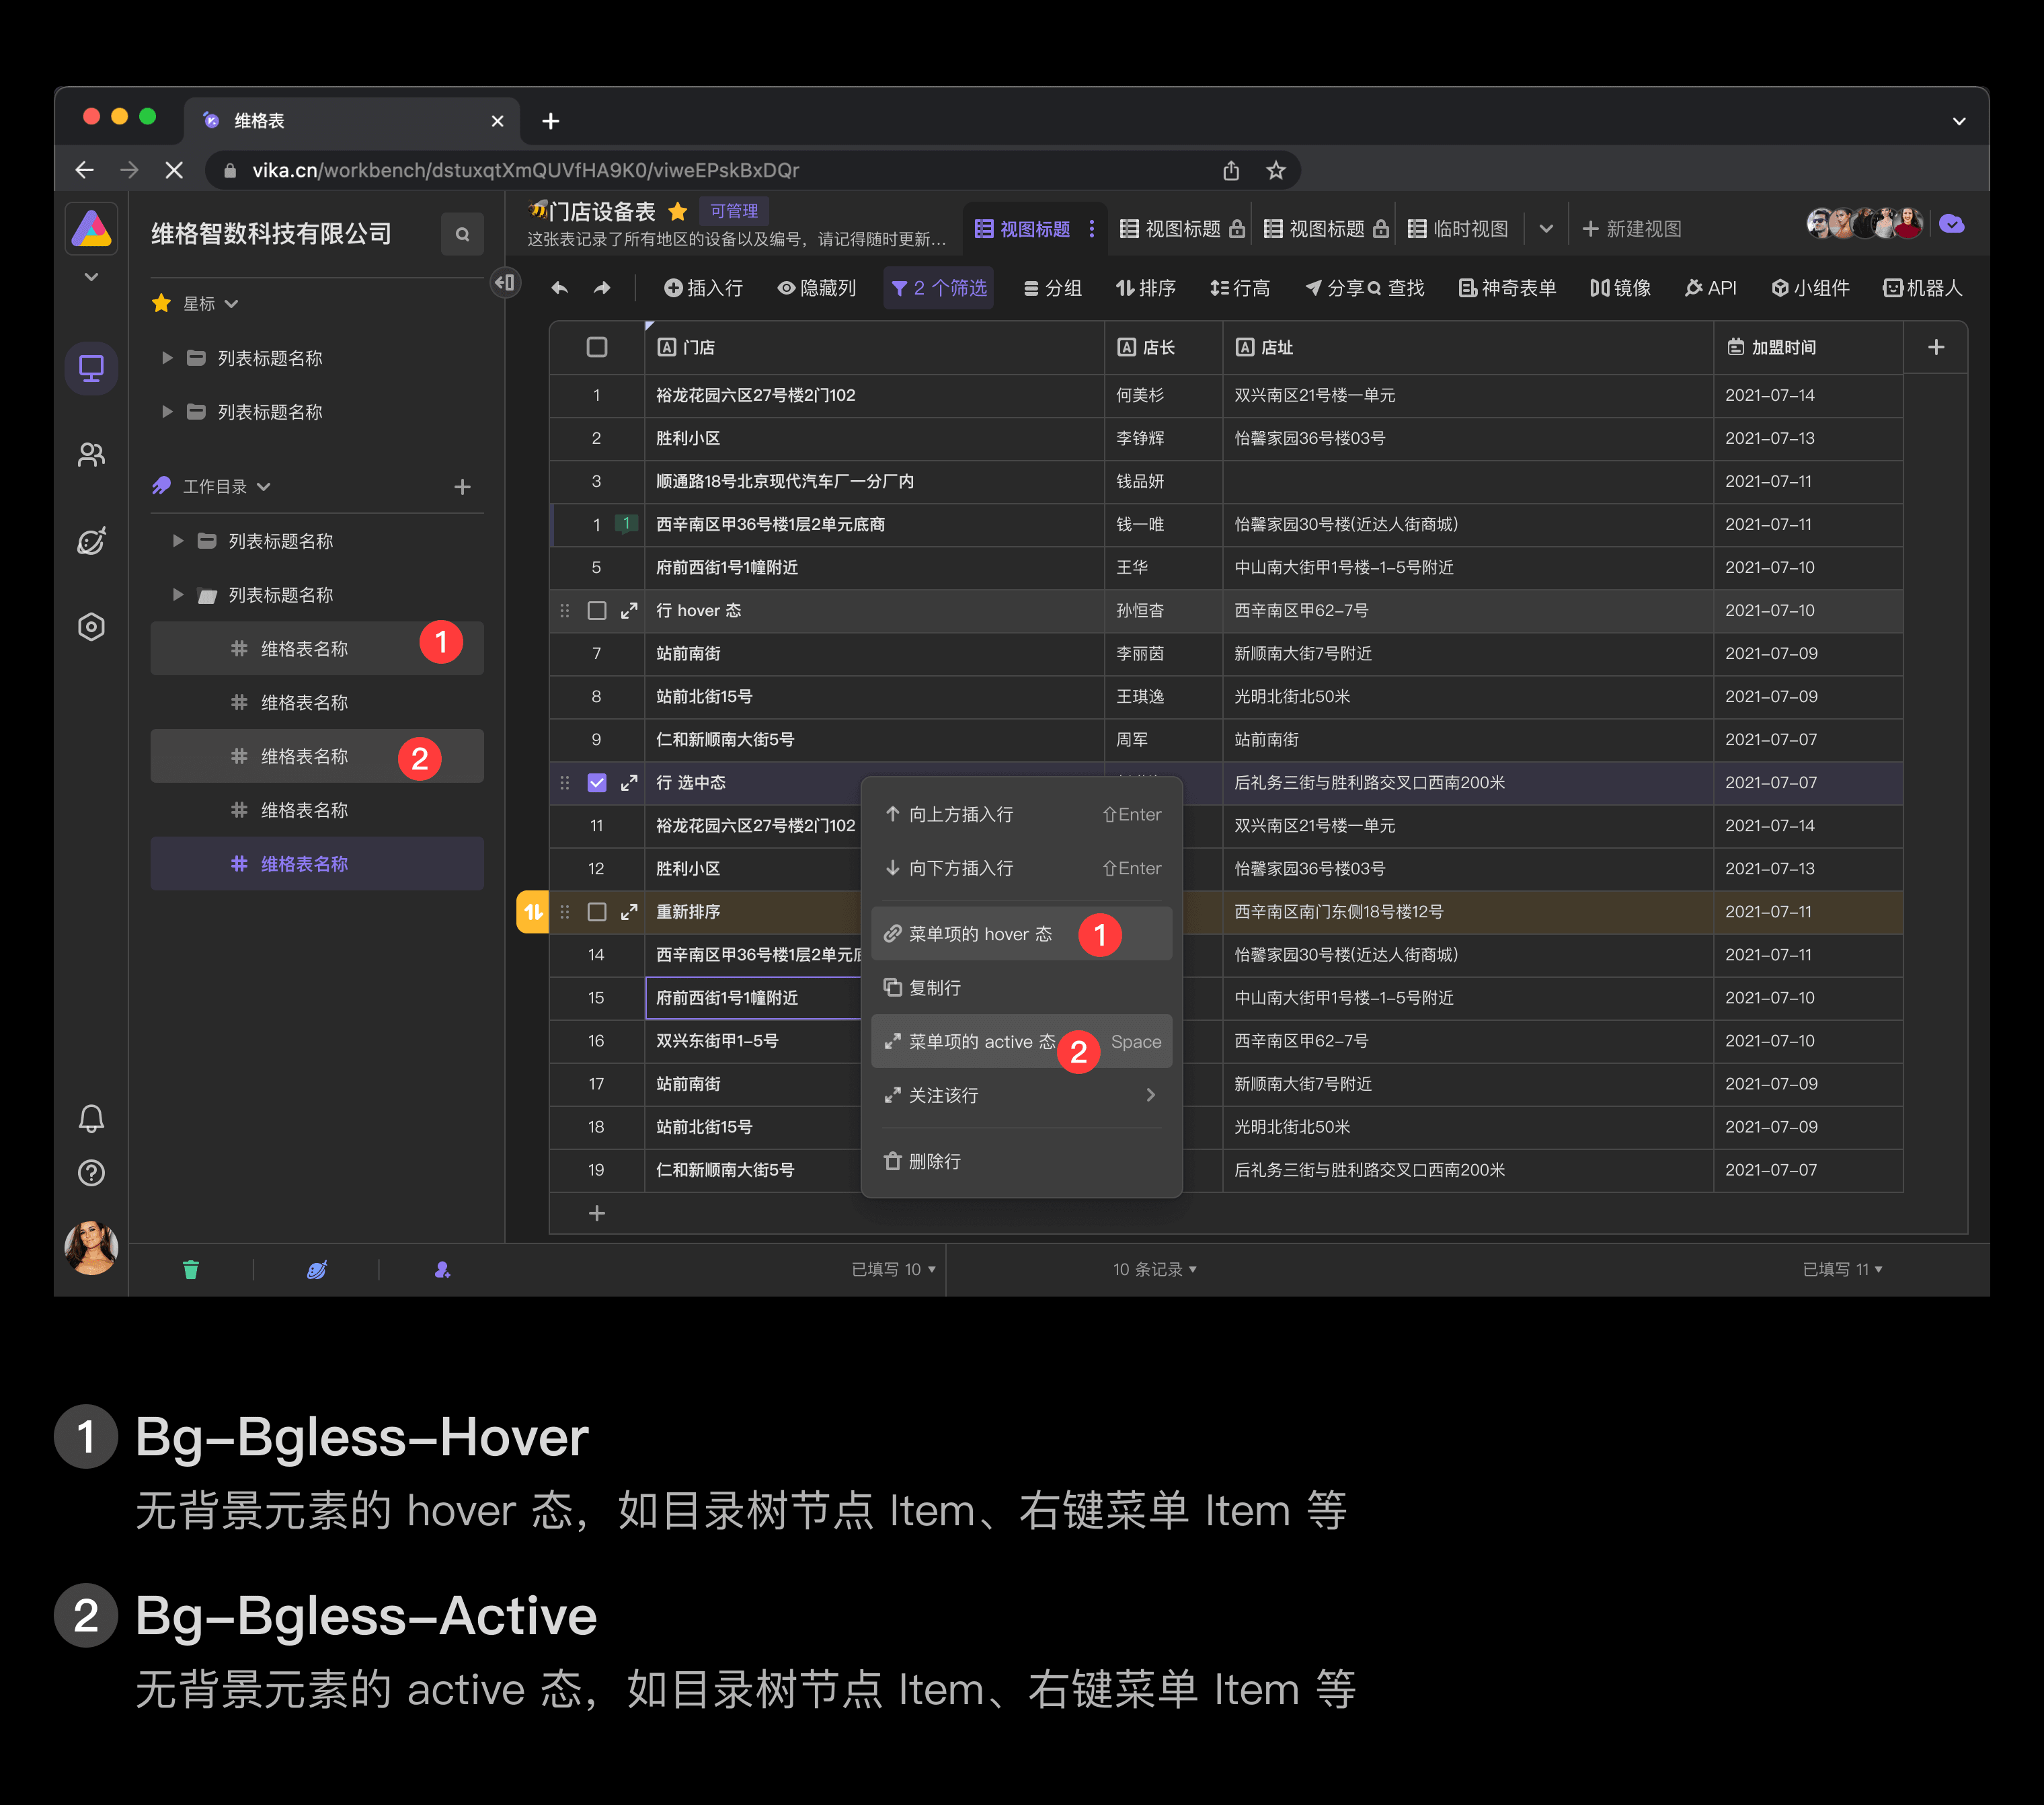Select 删除行 in context menu
2044x1805 pixels.
[x=1022, y=1162]
